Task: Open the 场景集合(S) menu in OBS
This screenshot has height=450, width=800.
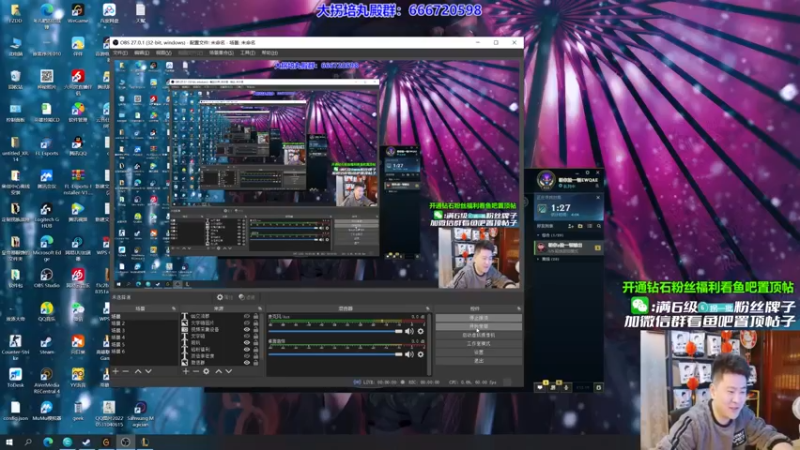Action: point(221,53)
